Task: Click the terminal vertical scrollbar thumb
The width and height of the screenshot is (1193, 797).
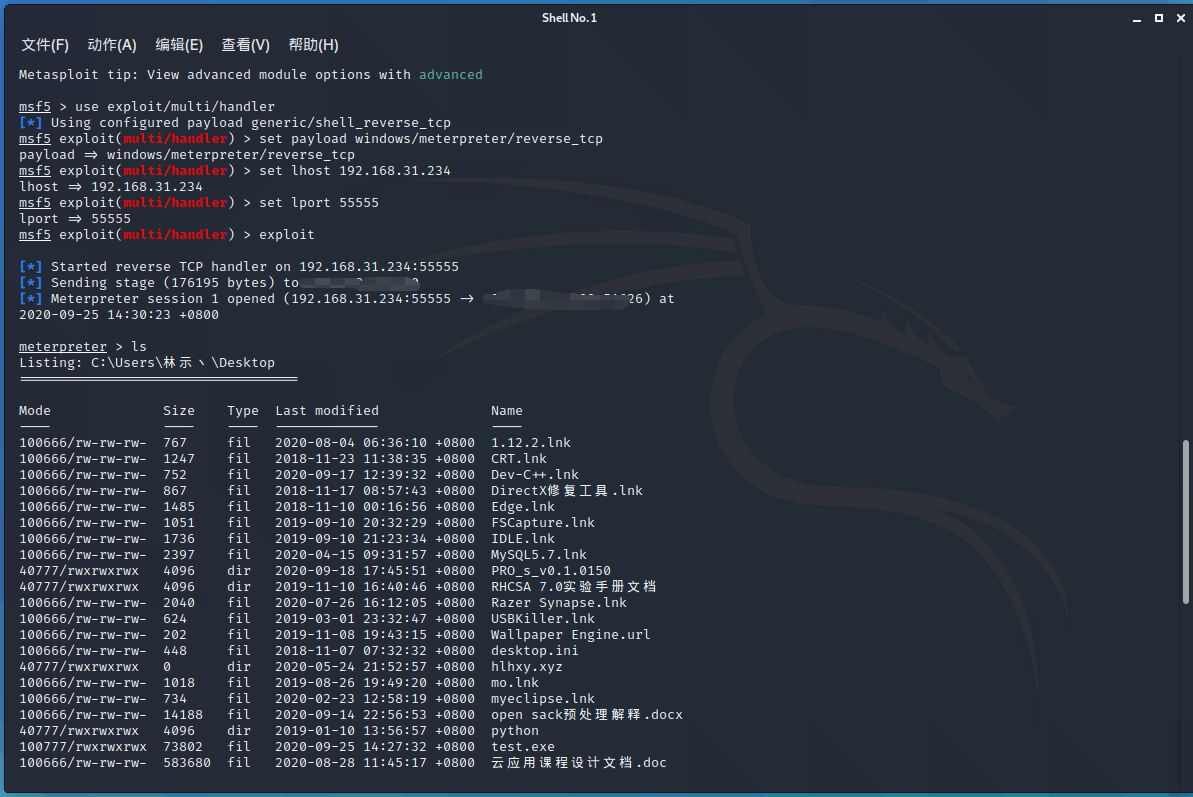Action: click(1185, 522)
